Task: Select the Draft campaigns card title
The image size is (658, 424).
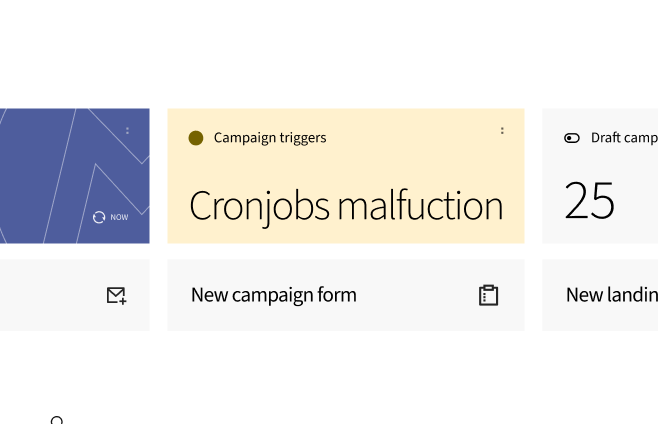Action: [624, 138]
